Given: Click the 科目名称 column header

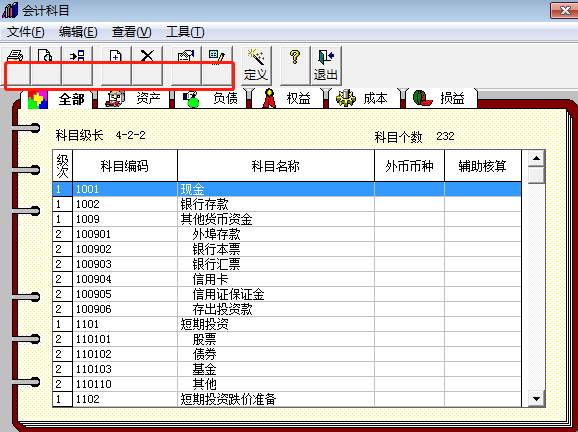Looking at the screenshot, I should (x=275, y=166).
